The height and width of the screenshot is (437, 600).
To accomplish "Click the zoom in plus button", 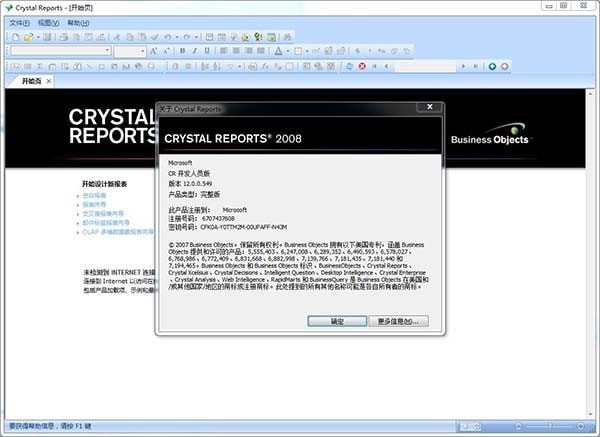I will coord(580,426).
